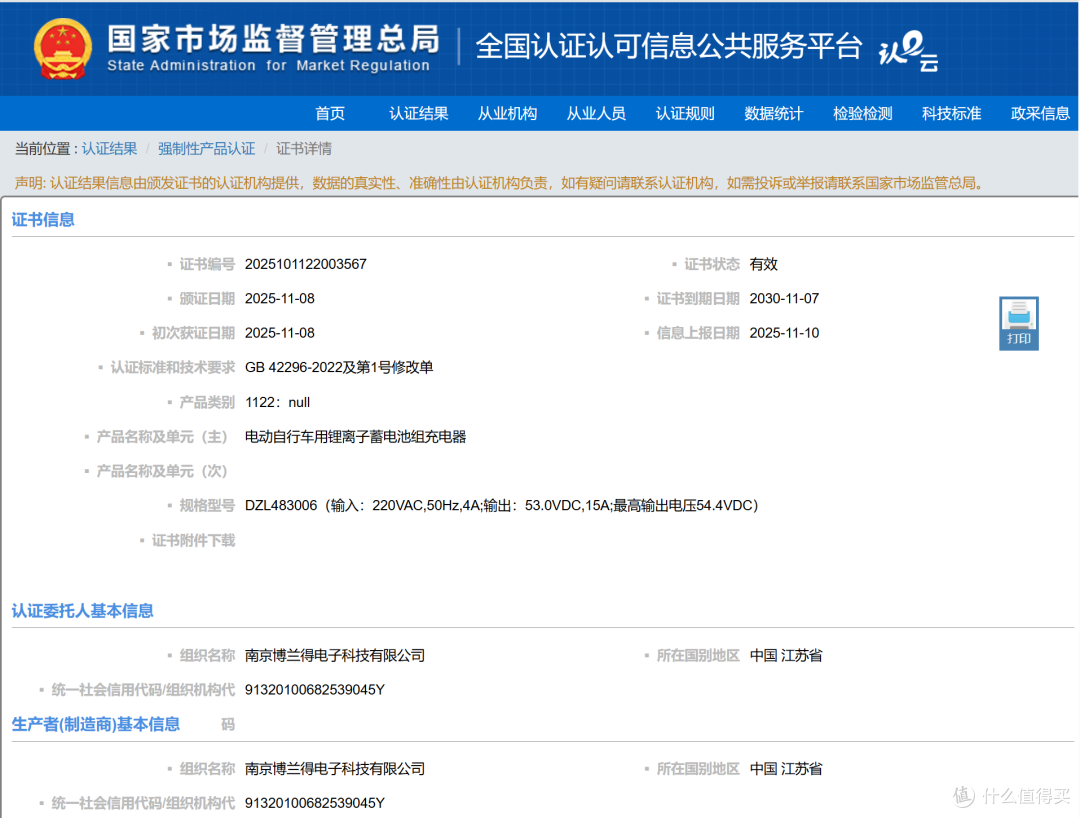Open the 政采信息 menu item
1080x818 pixels.
click(1040, 114)
